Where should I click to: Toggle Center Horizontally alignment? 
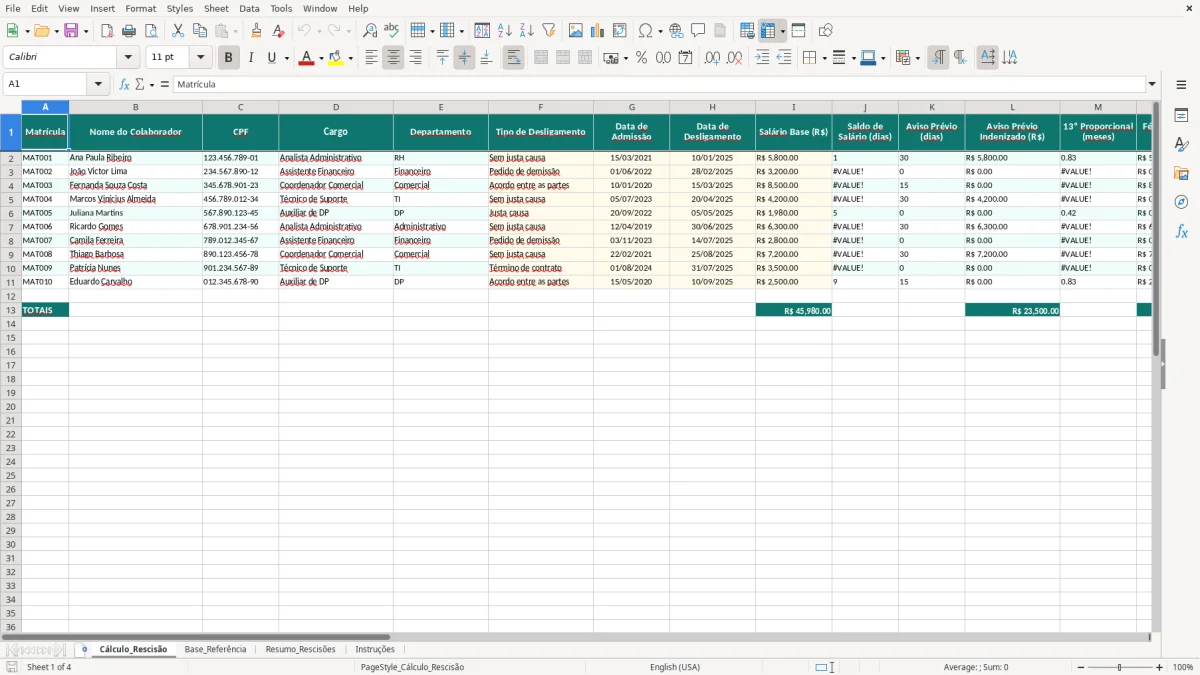tap(393, 58)
